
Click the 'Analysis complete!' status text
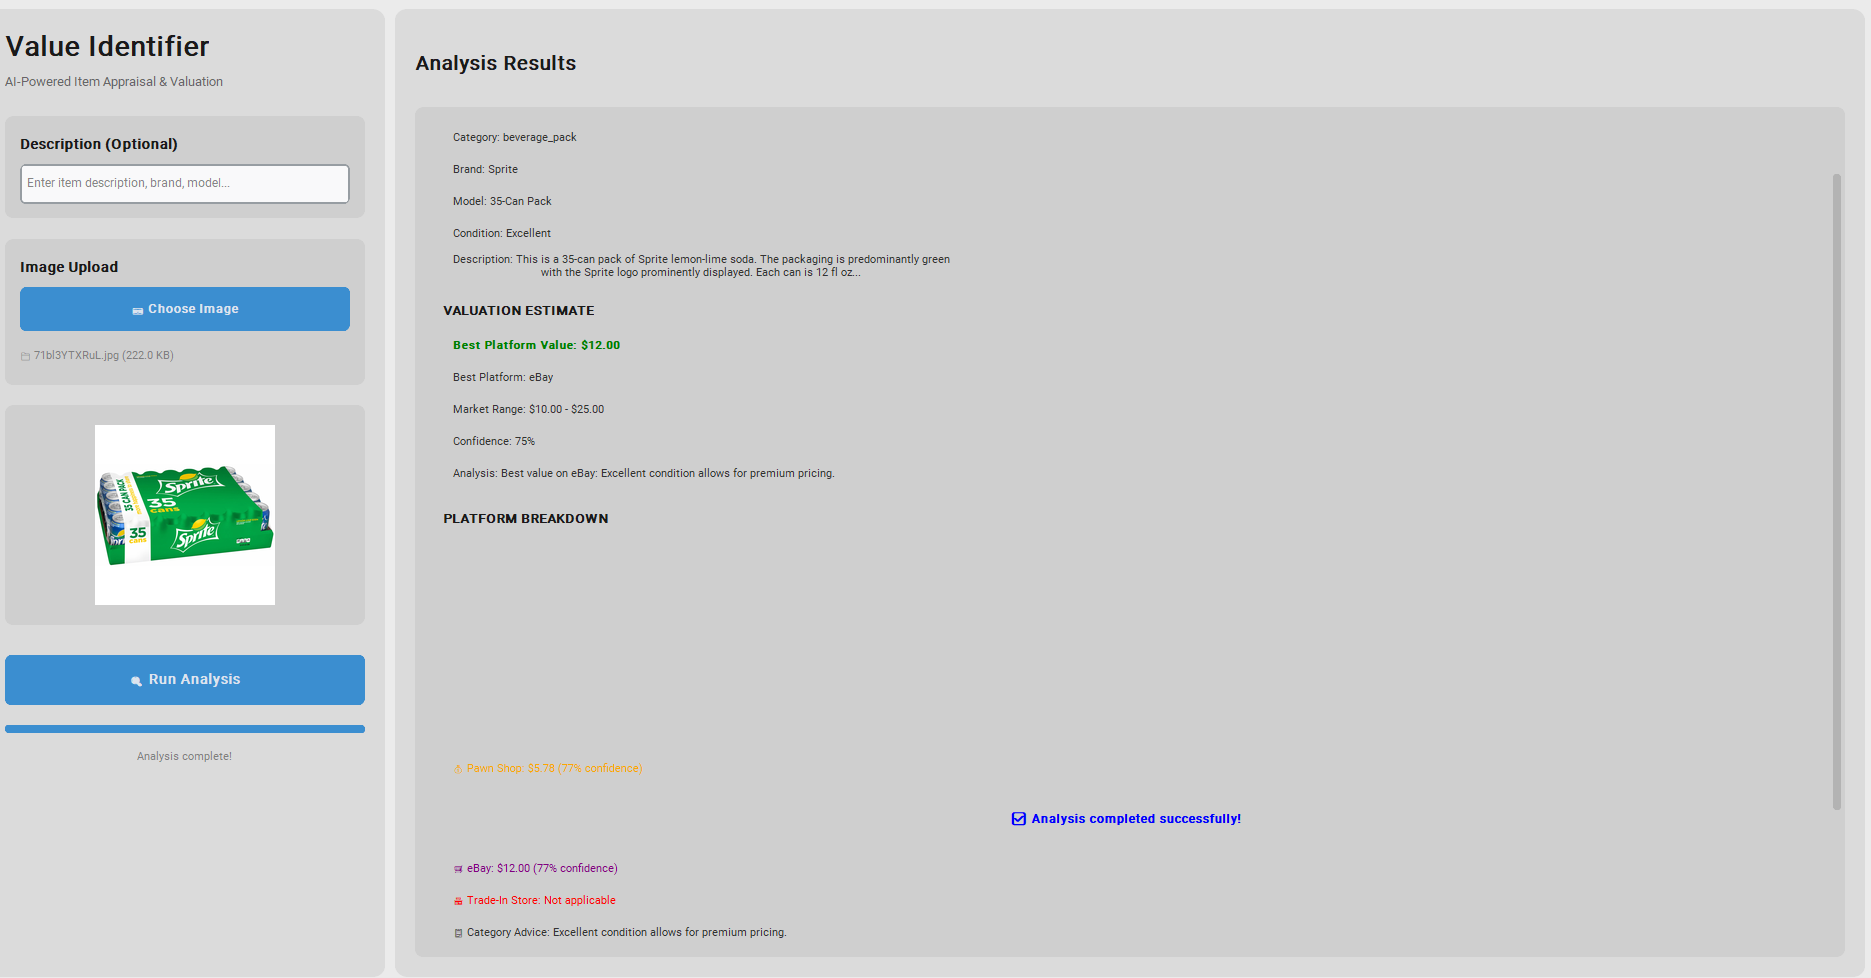(x=185, y=756)
